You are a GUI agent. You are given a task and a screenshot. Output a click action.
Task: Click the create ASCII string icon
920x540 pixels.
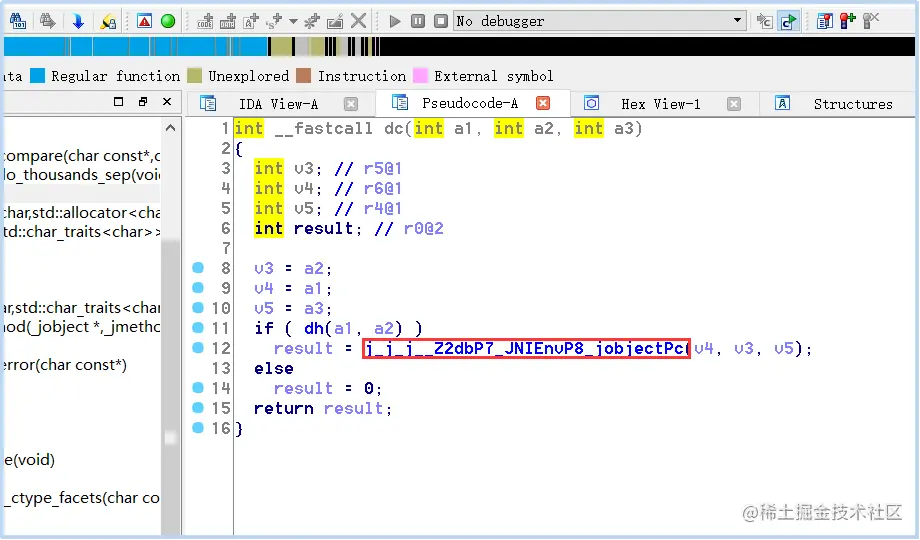tap(251, 22)
